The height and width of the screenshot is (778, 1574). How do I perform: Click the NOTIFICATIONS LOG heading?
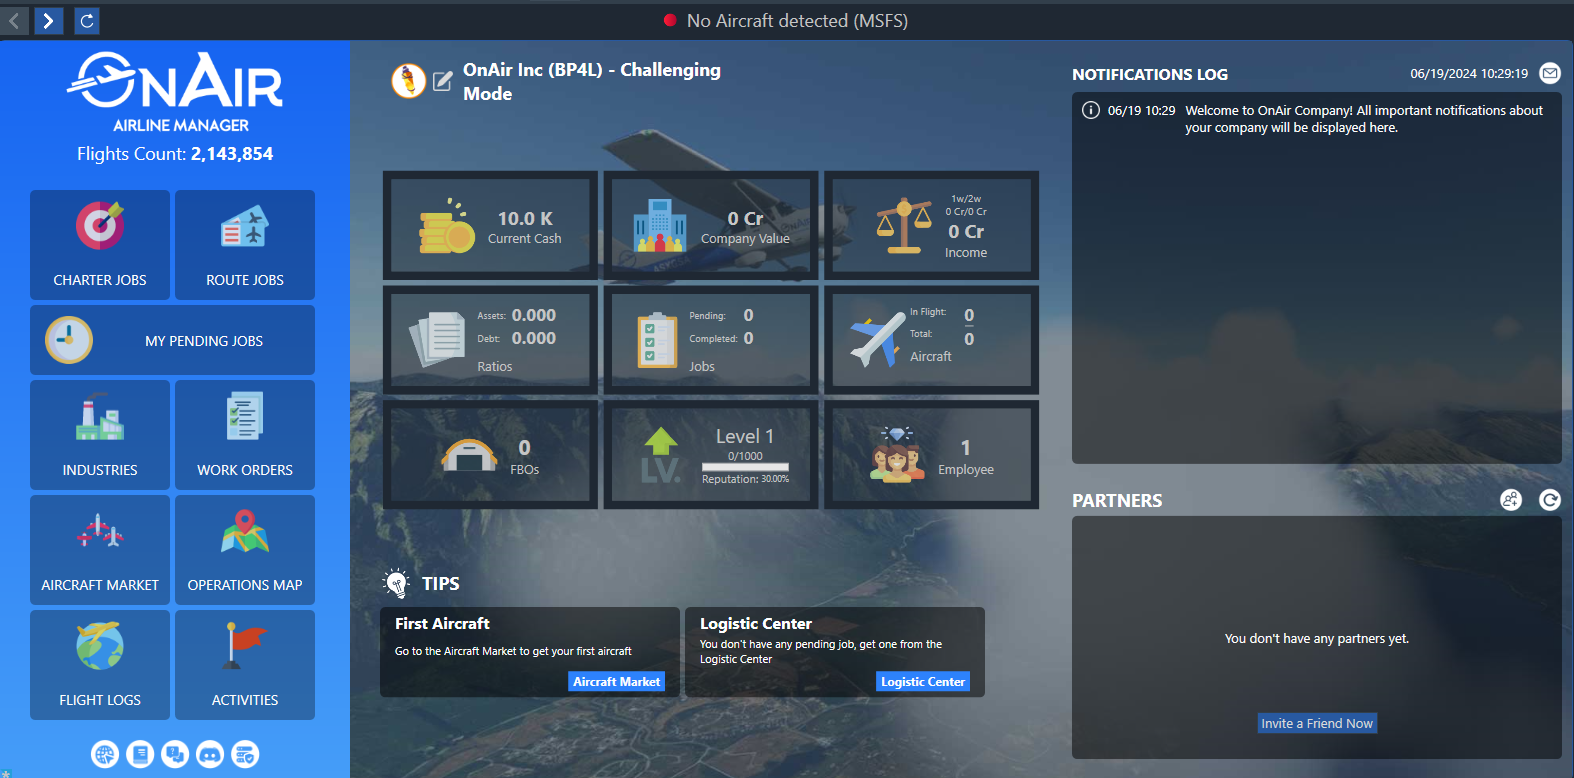click(x=1150, y=74)
